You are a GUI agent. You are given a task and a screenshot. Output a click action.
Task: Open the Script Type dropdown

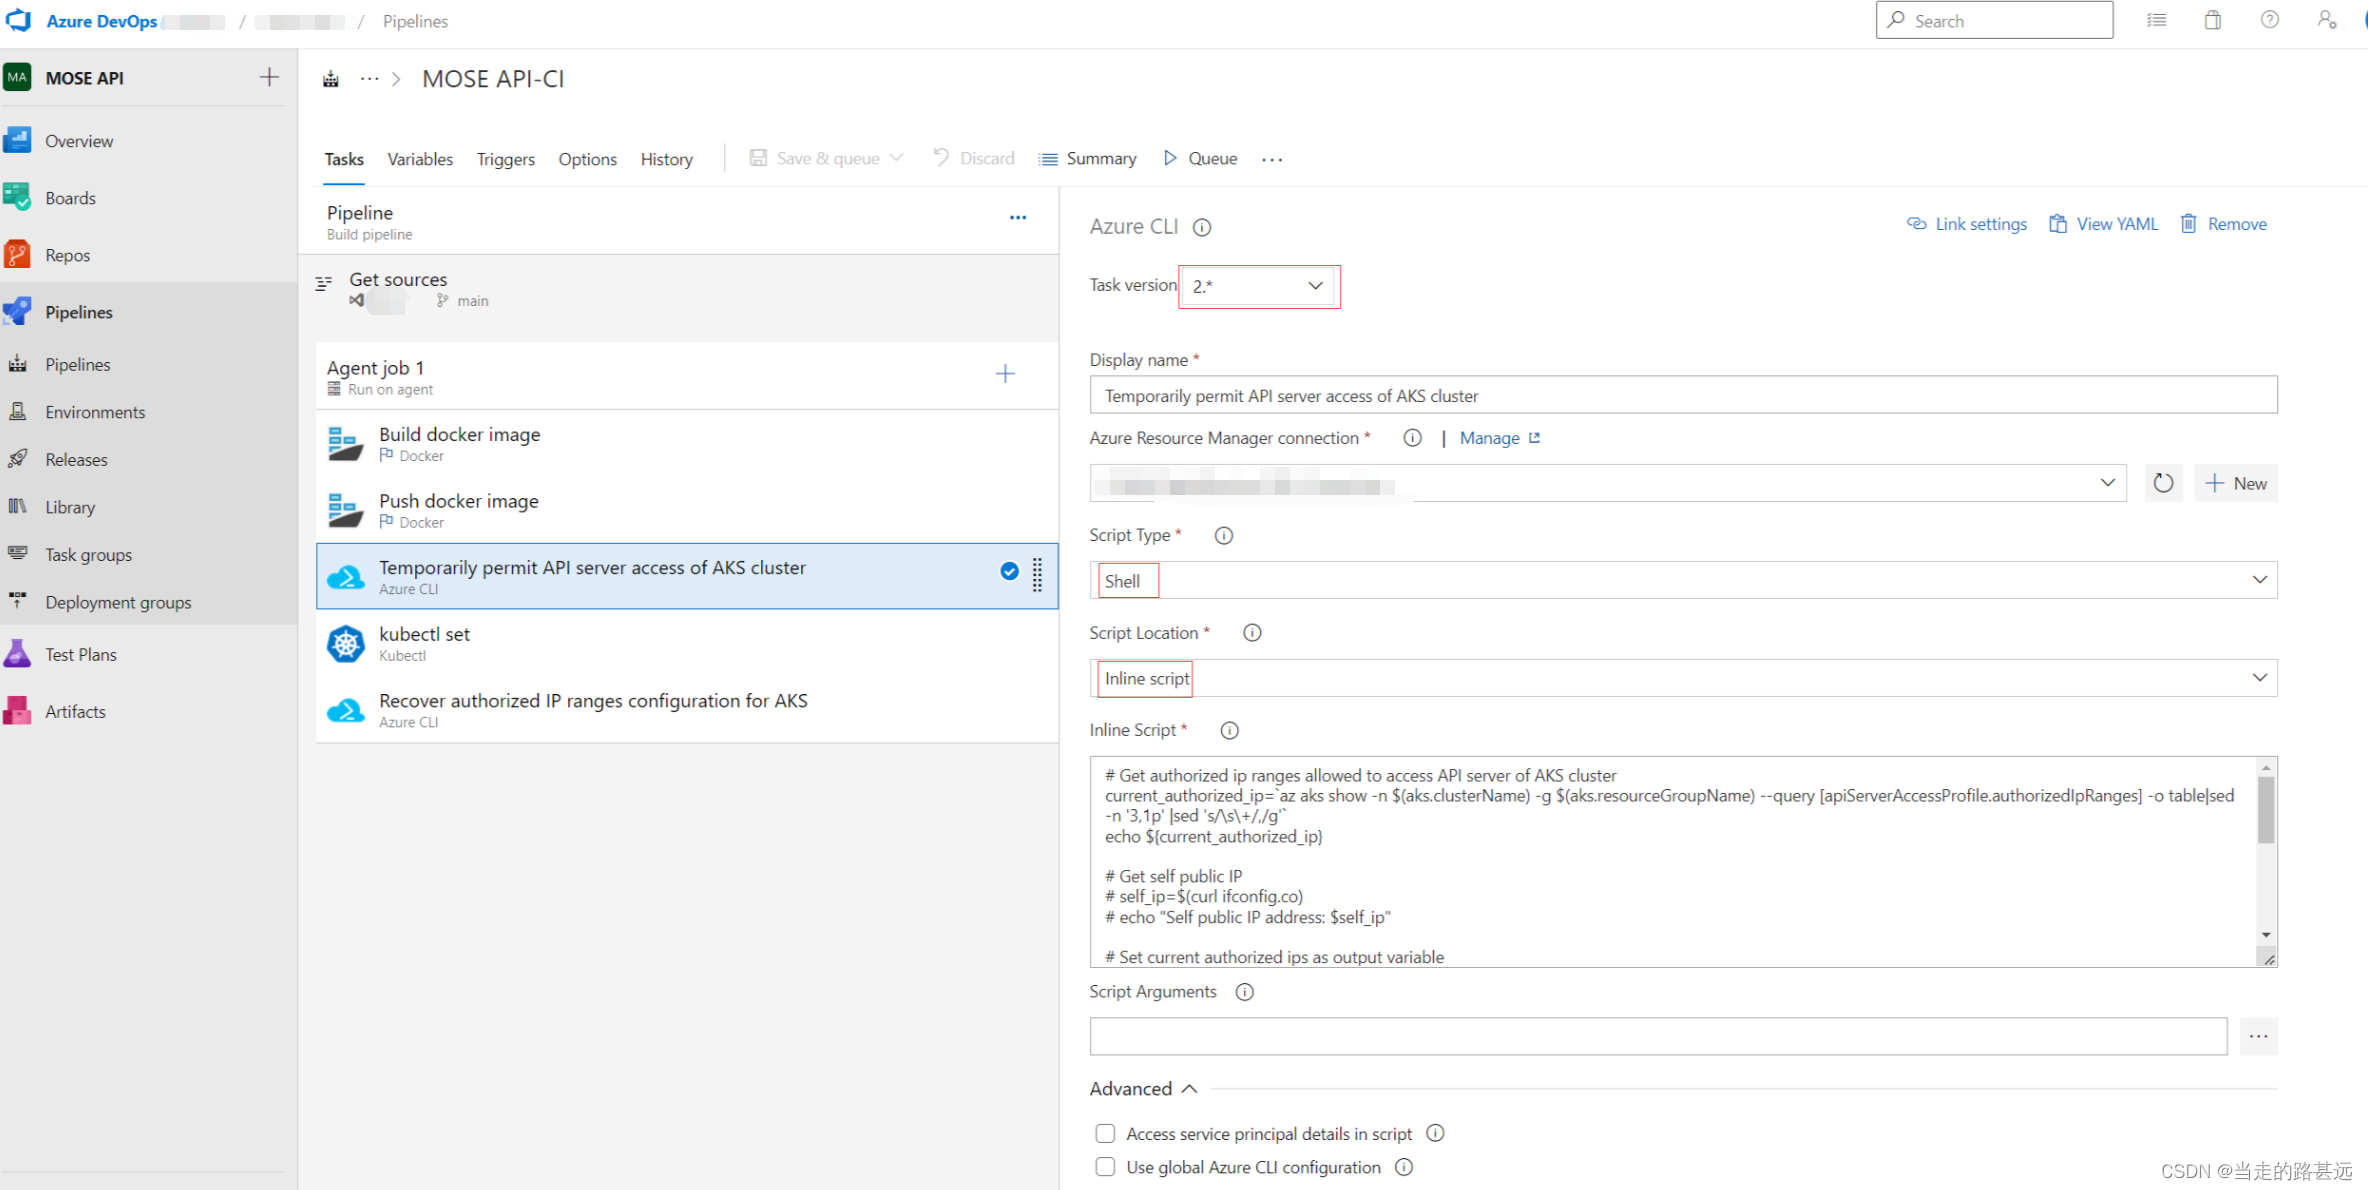click(2258, 579)
